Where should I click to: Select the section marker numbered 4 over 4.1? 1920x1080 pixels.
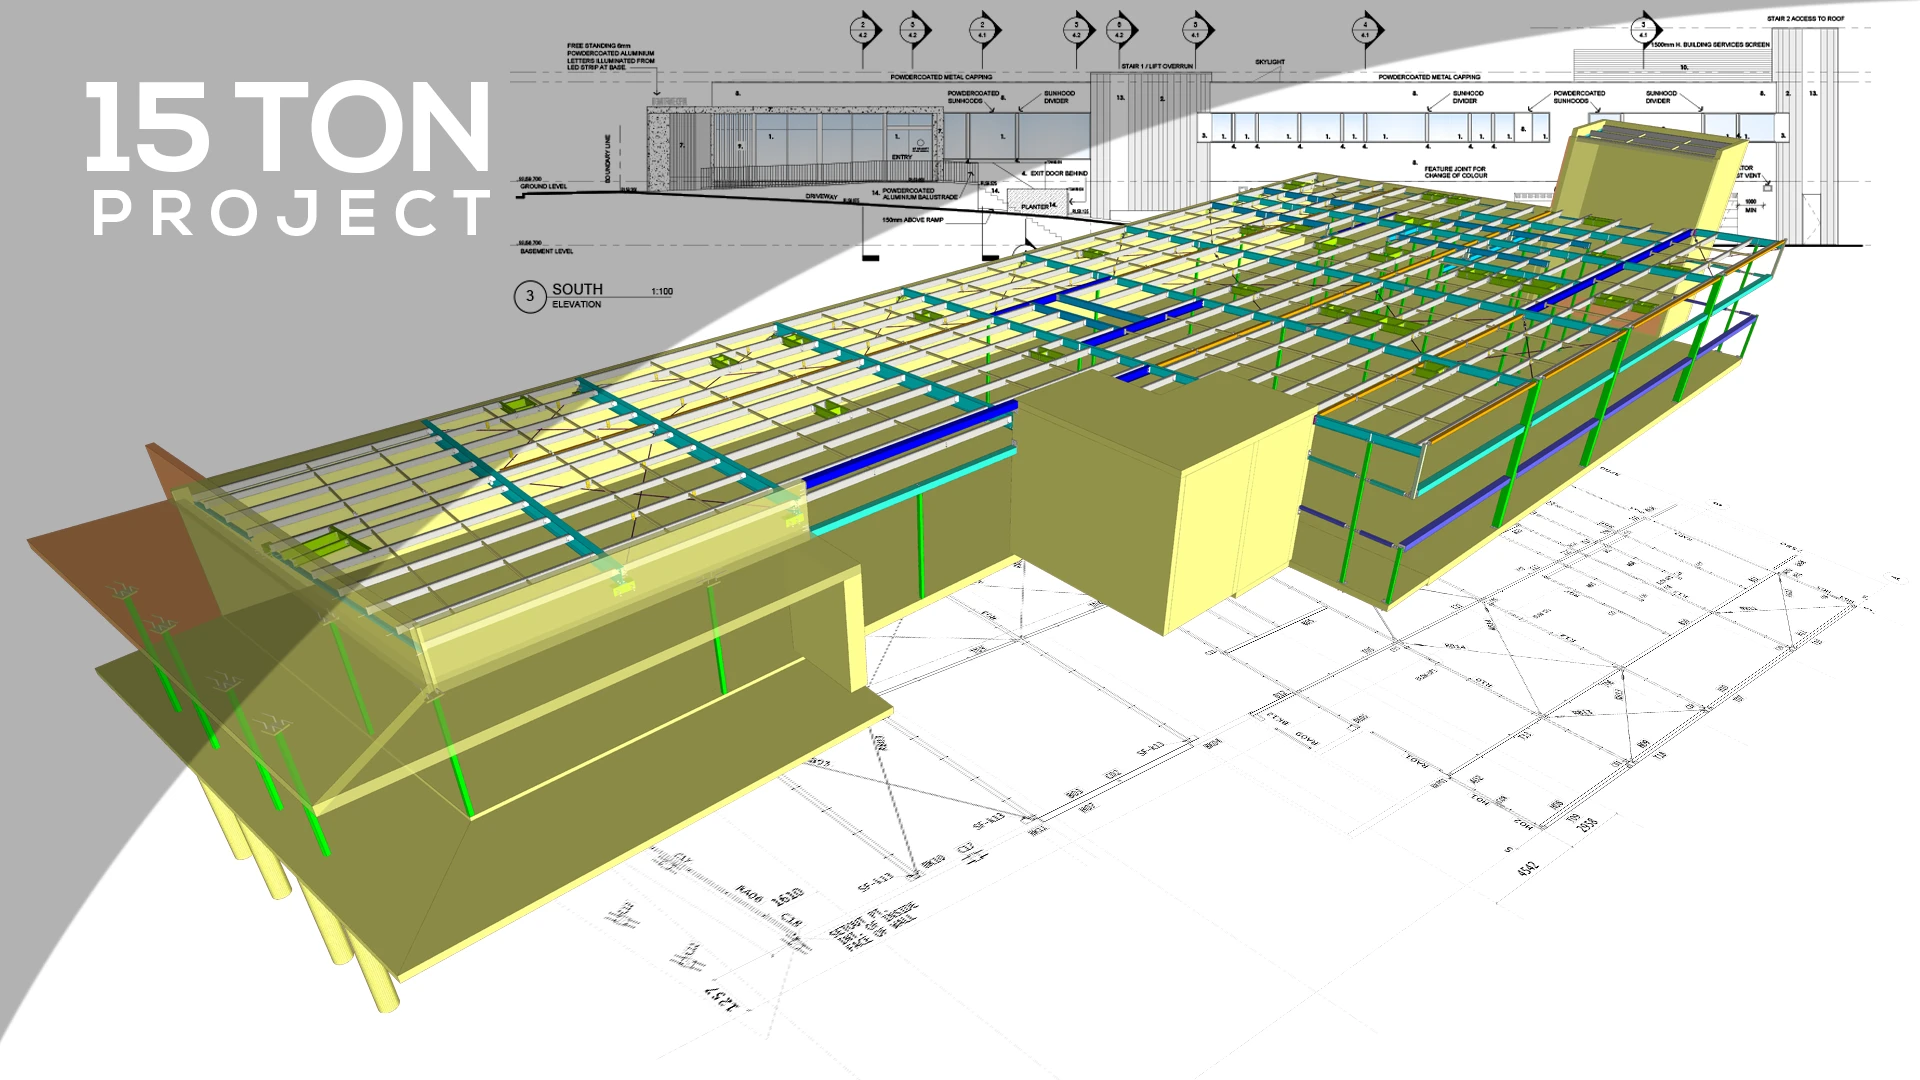(x=1365, y=30)
